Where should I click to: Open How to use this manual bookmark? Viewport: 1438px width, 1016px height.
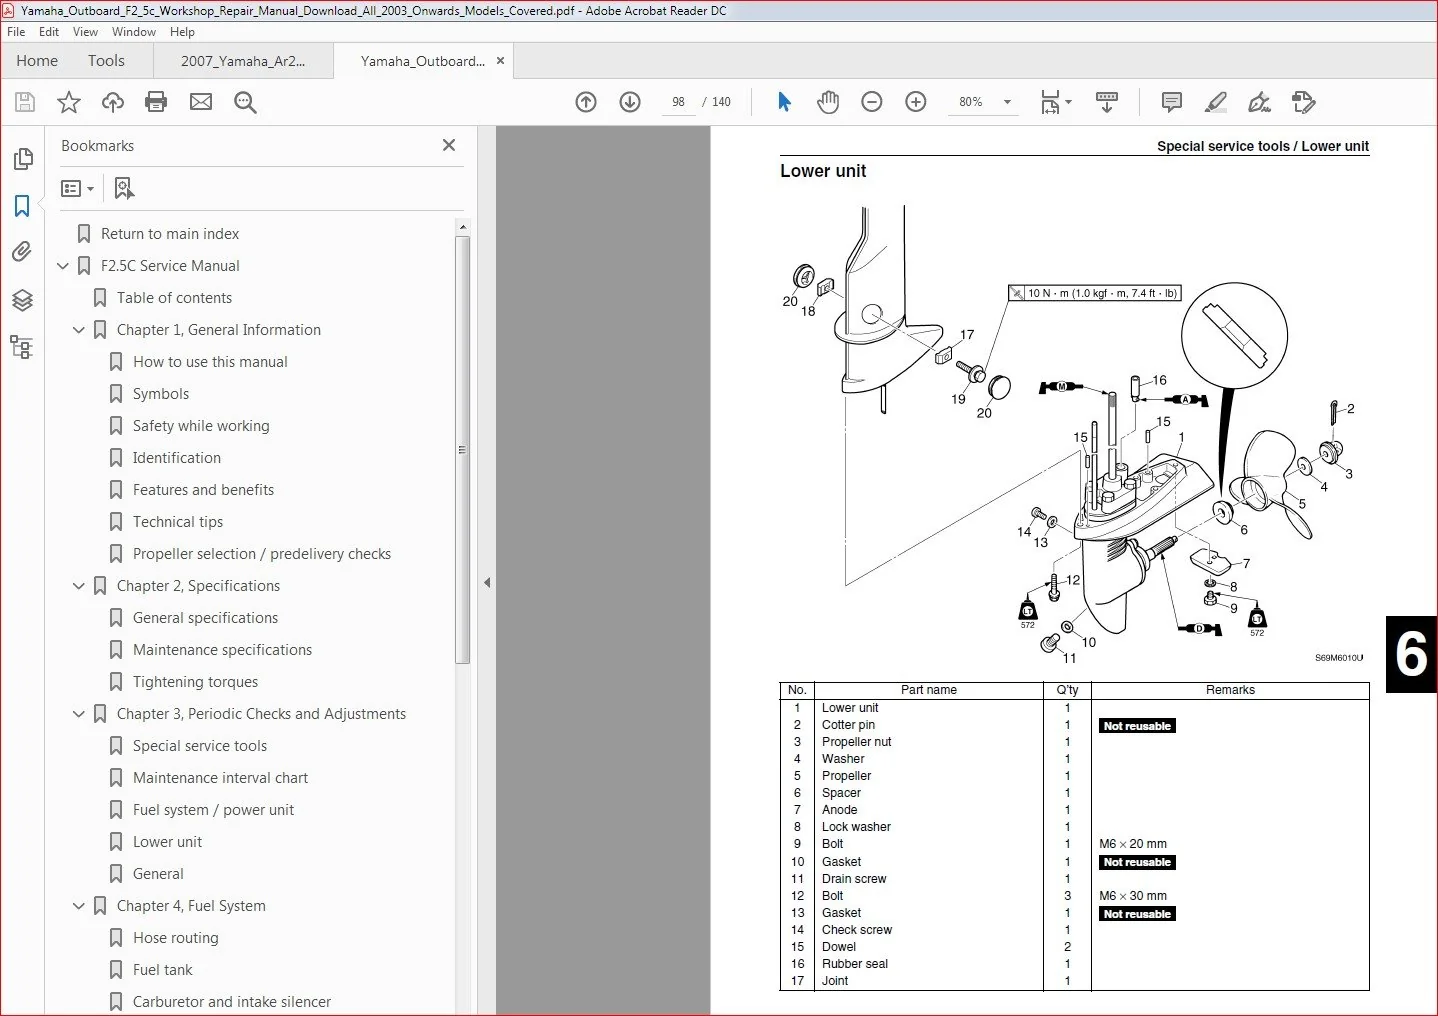(x=210, y=362)
